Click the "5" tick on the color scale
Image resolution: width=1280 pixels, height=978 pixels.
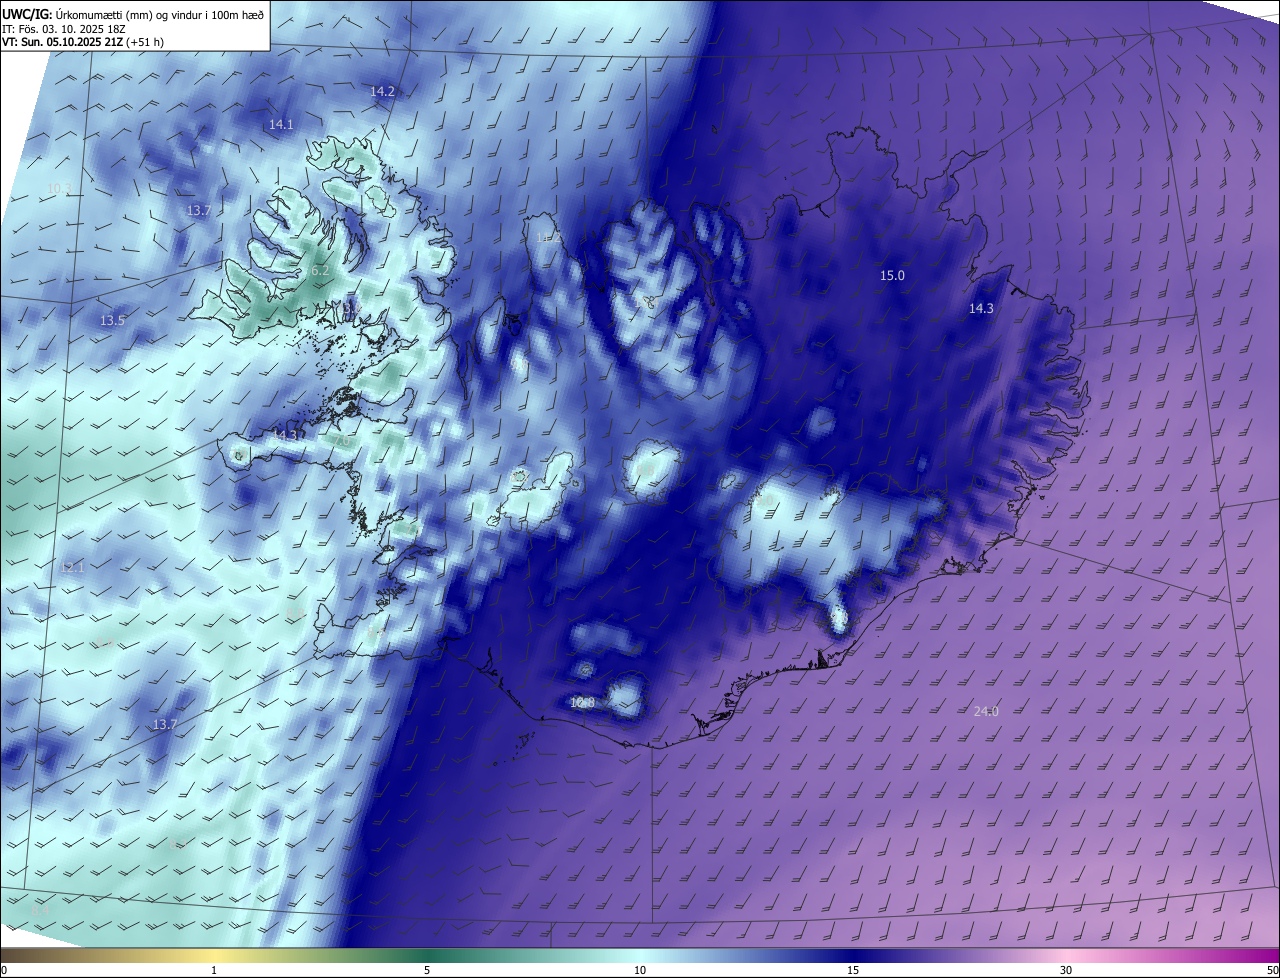[427, 971]
